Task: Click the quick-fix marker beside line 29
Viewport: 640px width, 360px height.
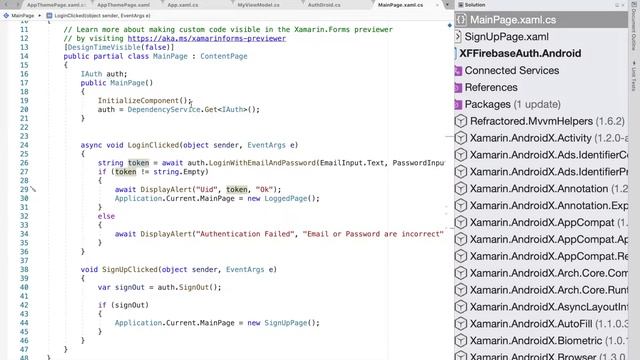Action: [33, 189]
